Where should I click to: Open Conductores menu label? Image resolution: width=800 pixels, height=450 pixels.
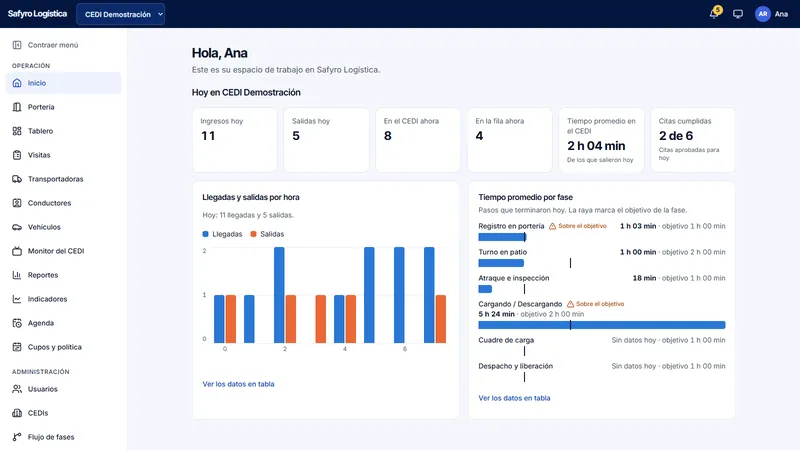pyautogui.click(x=49, y=203)
